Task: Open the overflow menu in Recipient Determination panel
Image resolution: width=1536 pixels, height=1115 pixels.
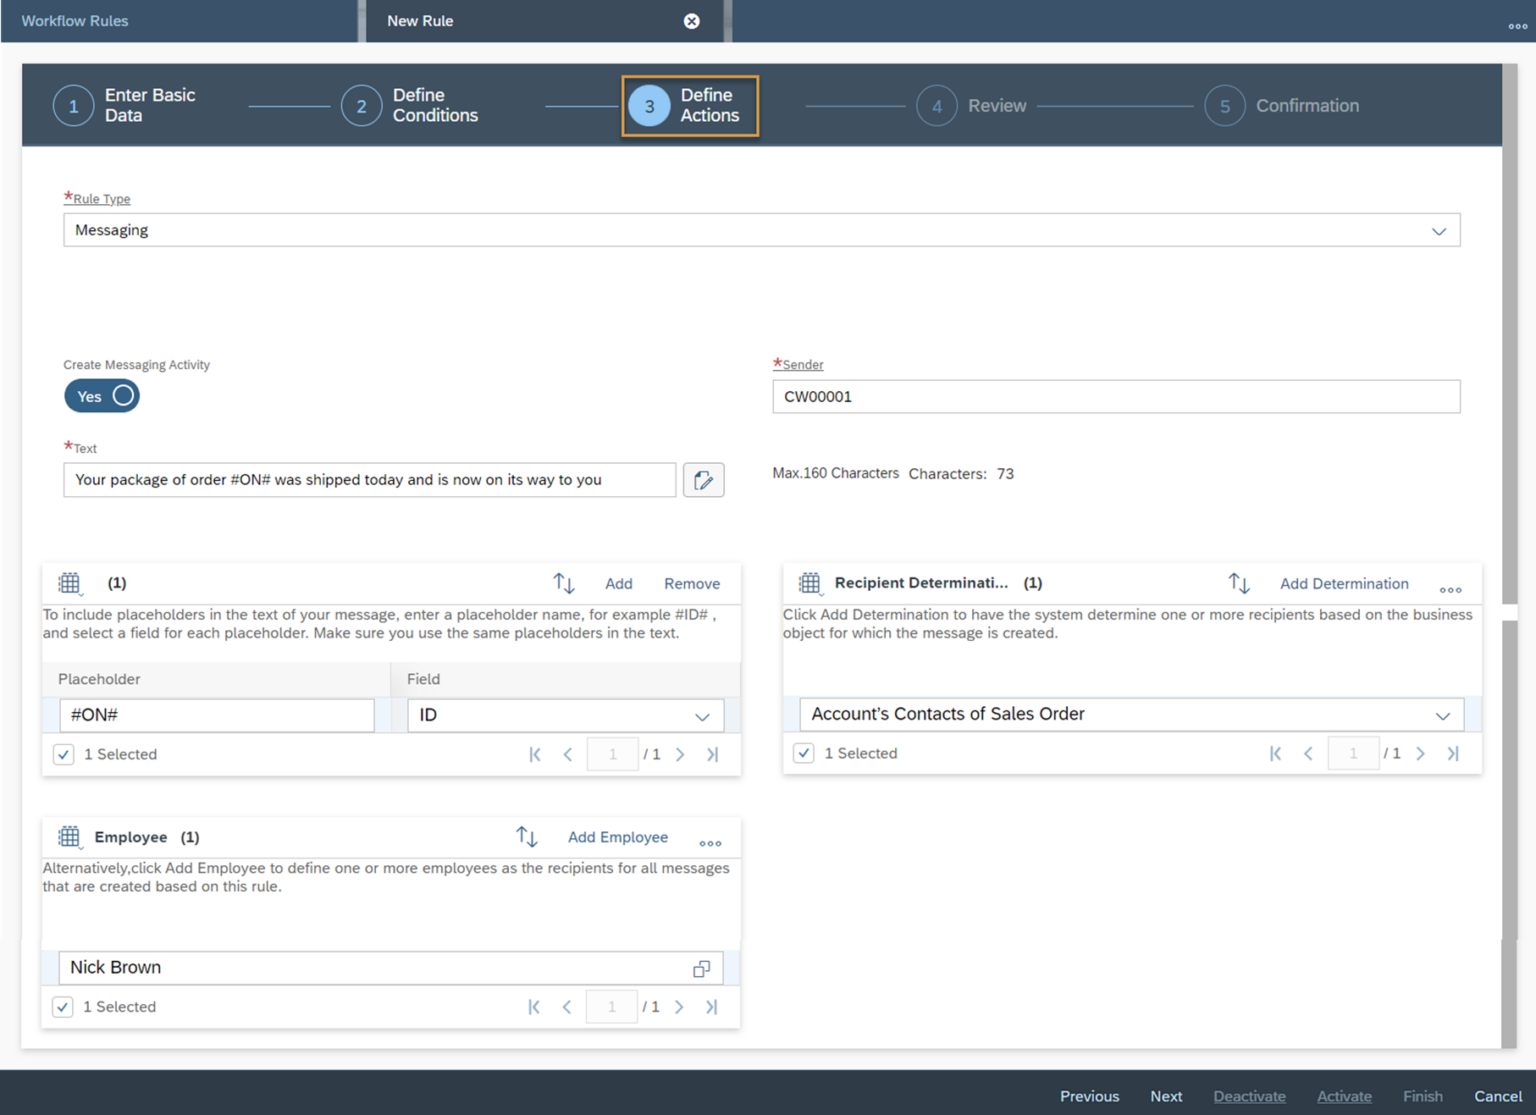Action: click(1450, 590)
